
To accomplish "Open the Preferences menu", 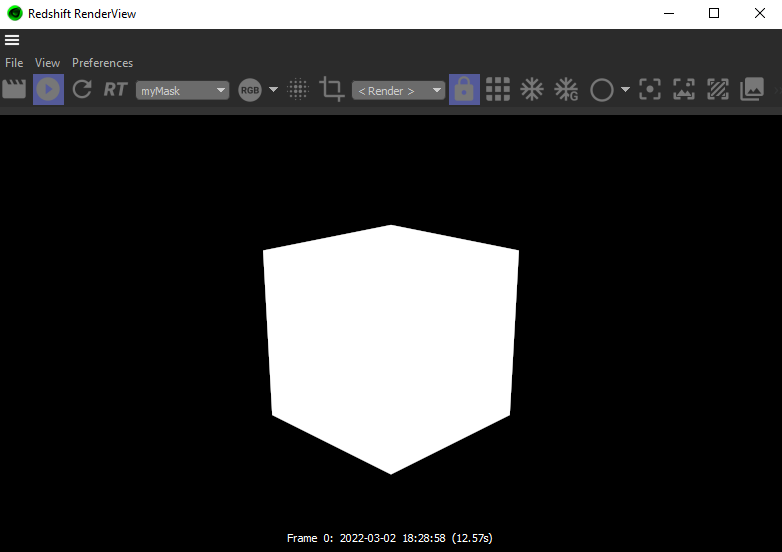I will point(102,63).
